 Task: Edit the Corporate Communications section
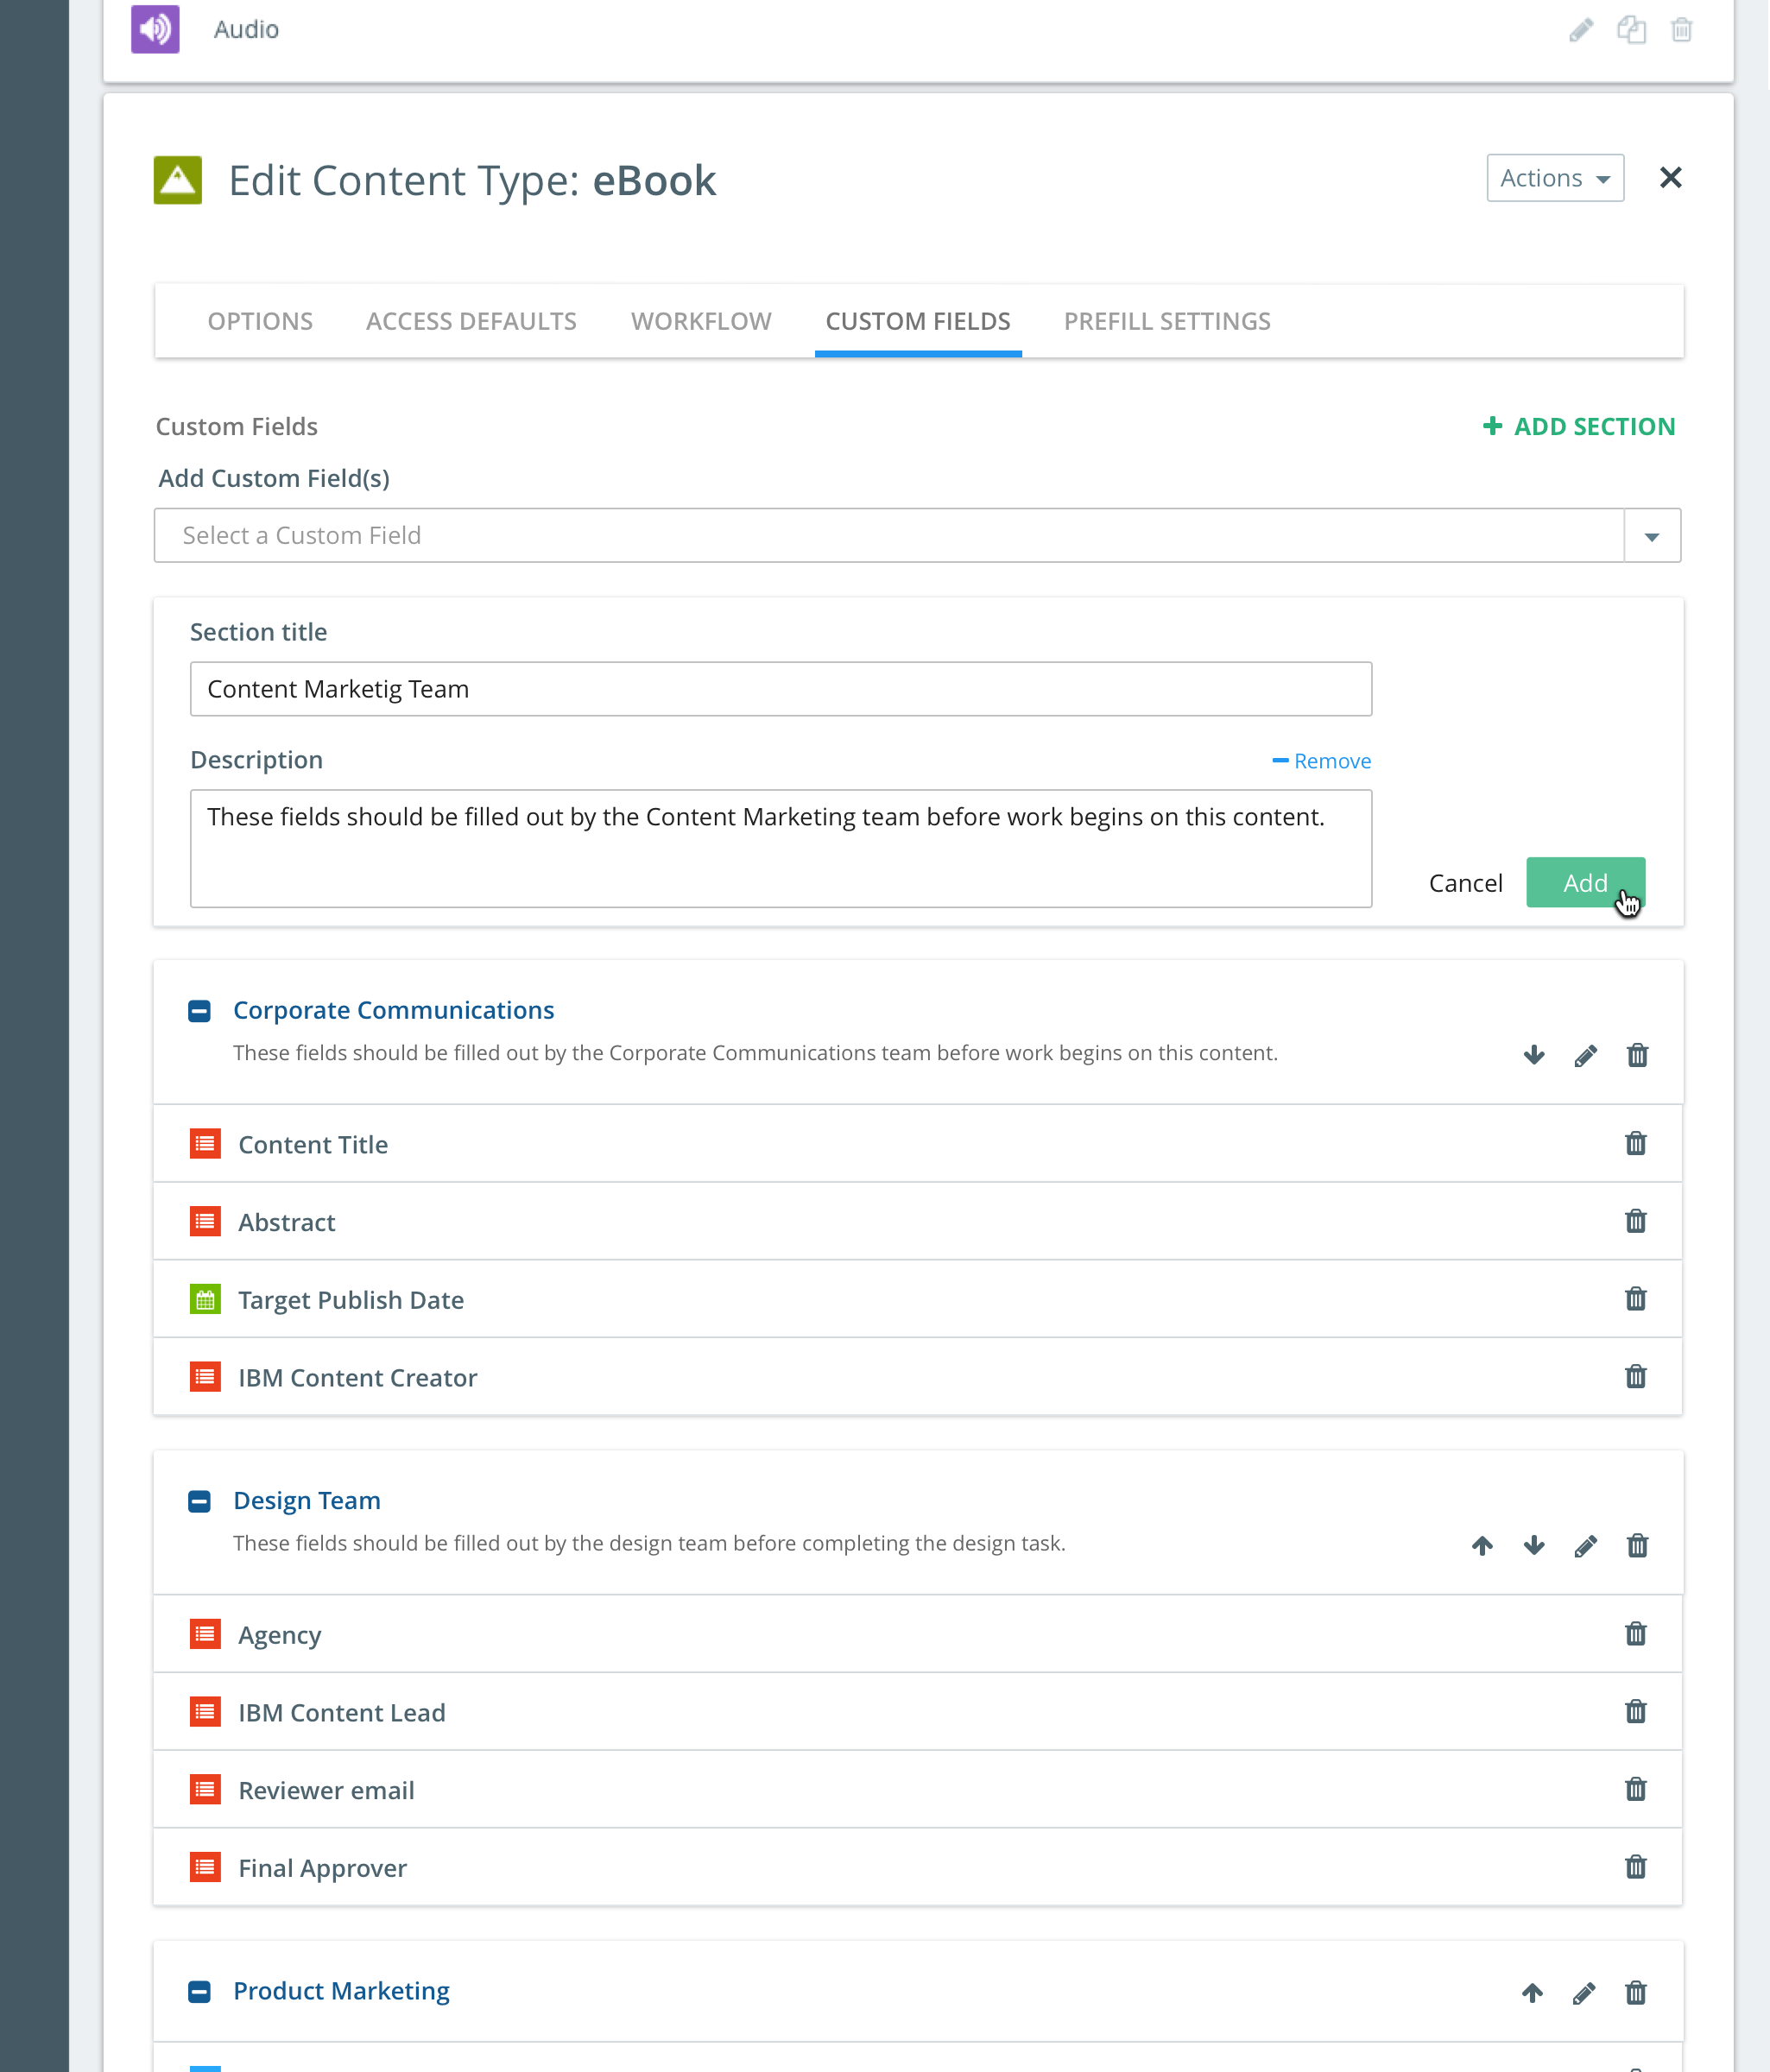click(1585, 1056)
